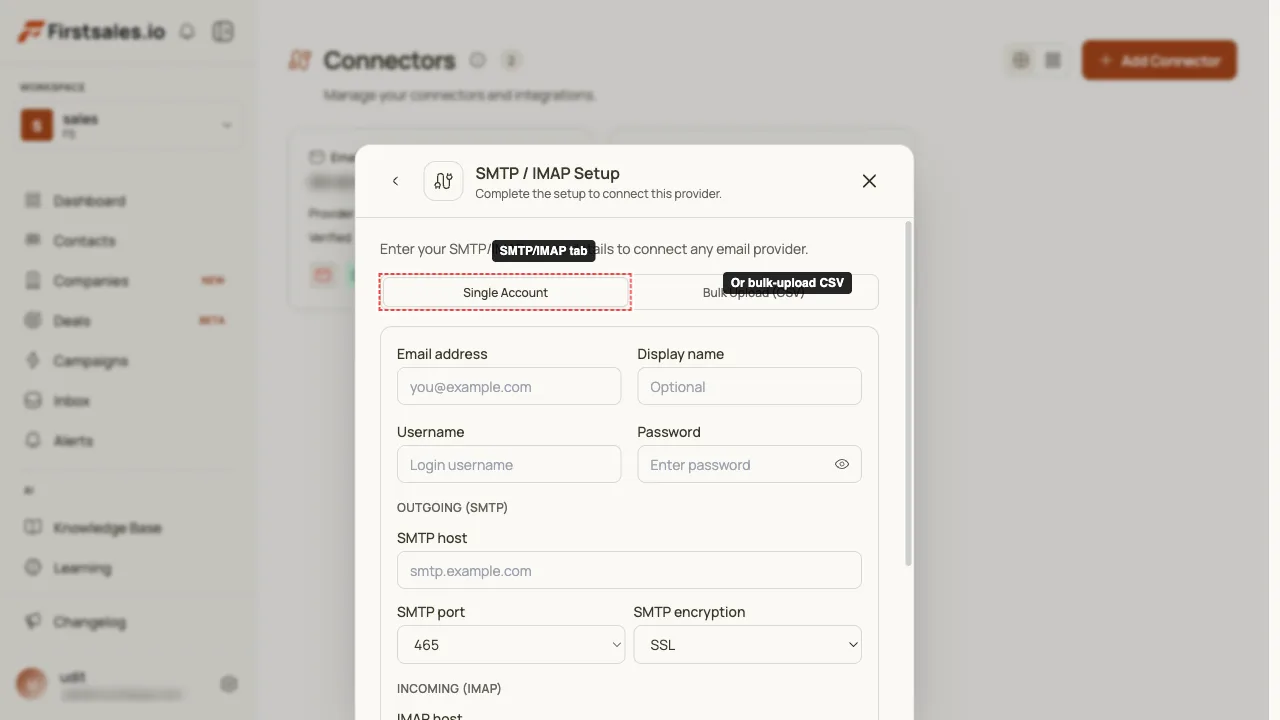Toggle password visibility eye icon
Image resolution: width=1280 pixels, height=720 pixels.
[x=841, y=464]
